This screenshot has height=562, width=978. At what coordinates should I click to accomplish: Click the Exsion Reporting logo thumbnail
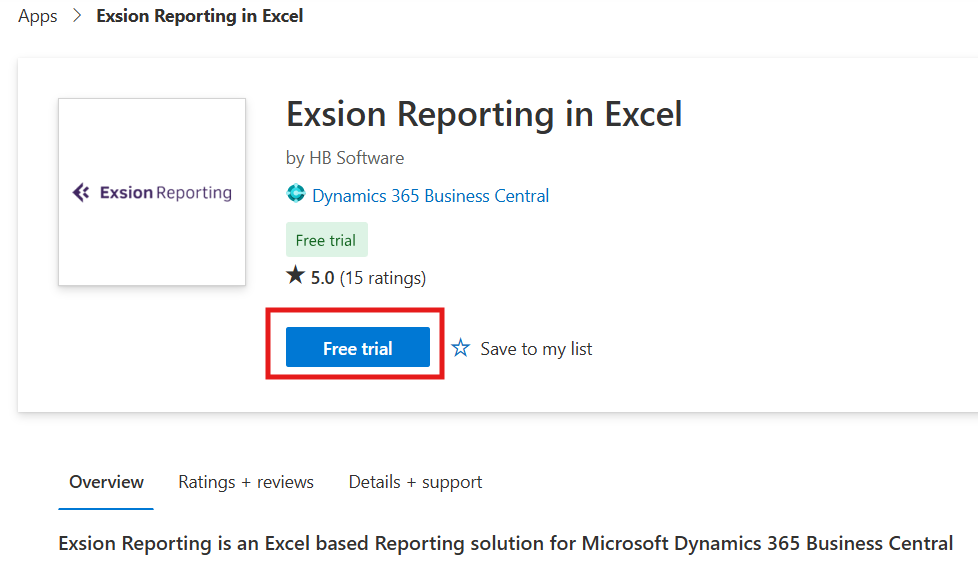pos(152,192)
